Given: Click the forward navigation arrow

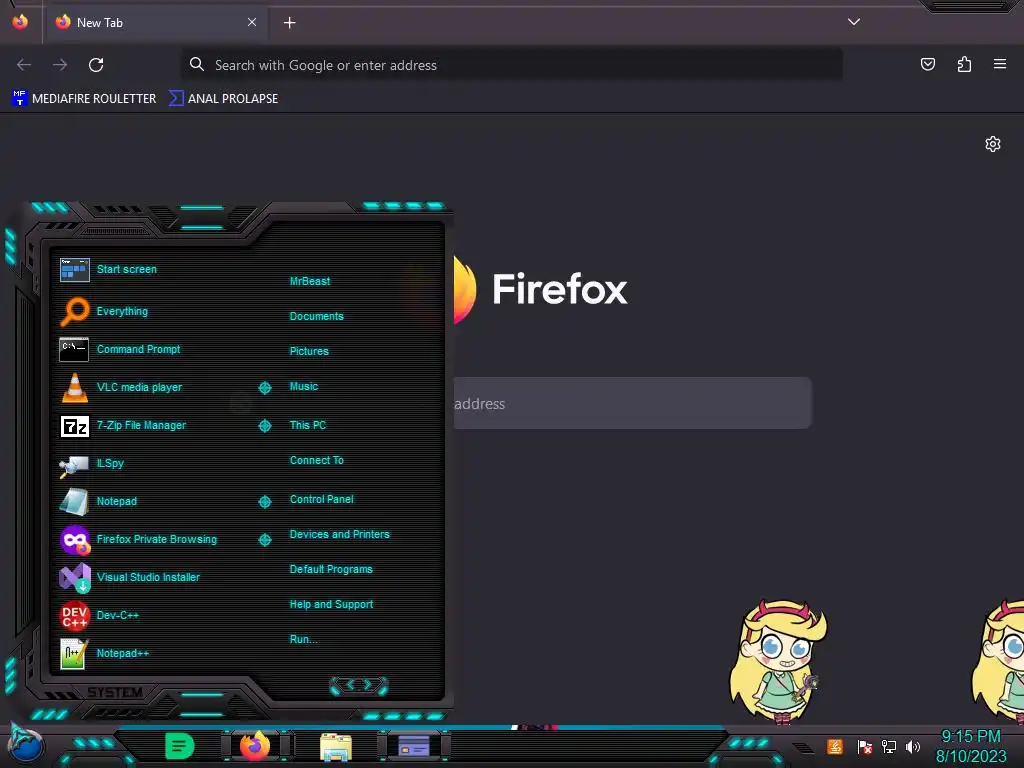Looking at the screenshot, I should point(60,65).
